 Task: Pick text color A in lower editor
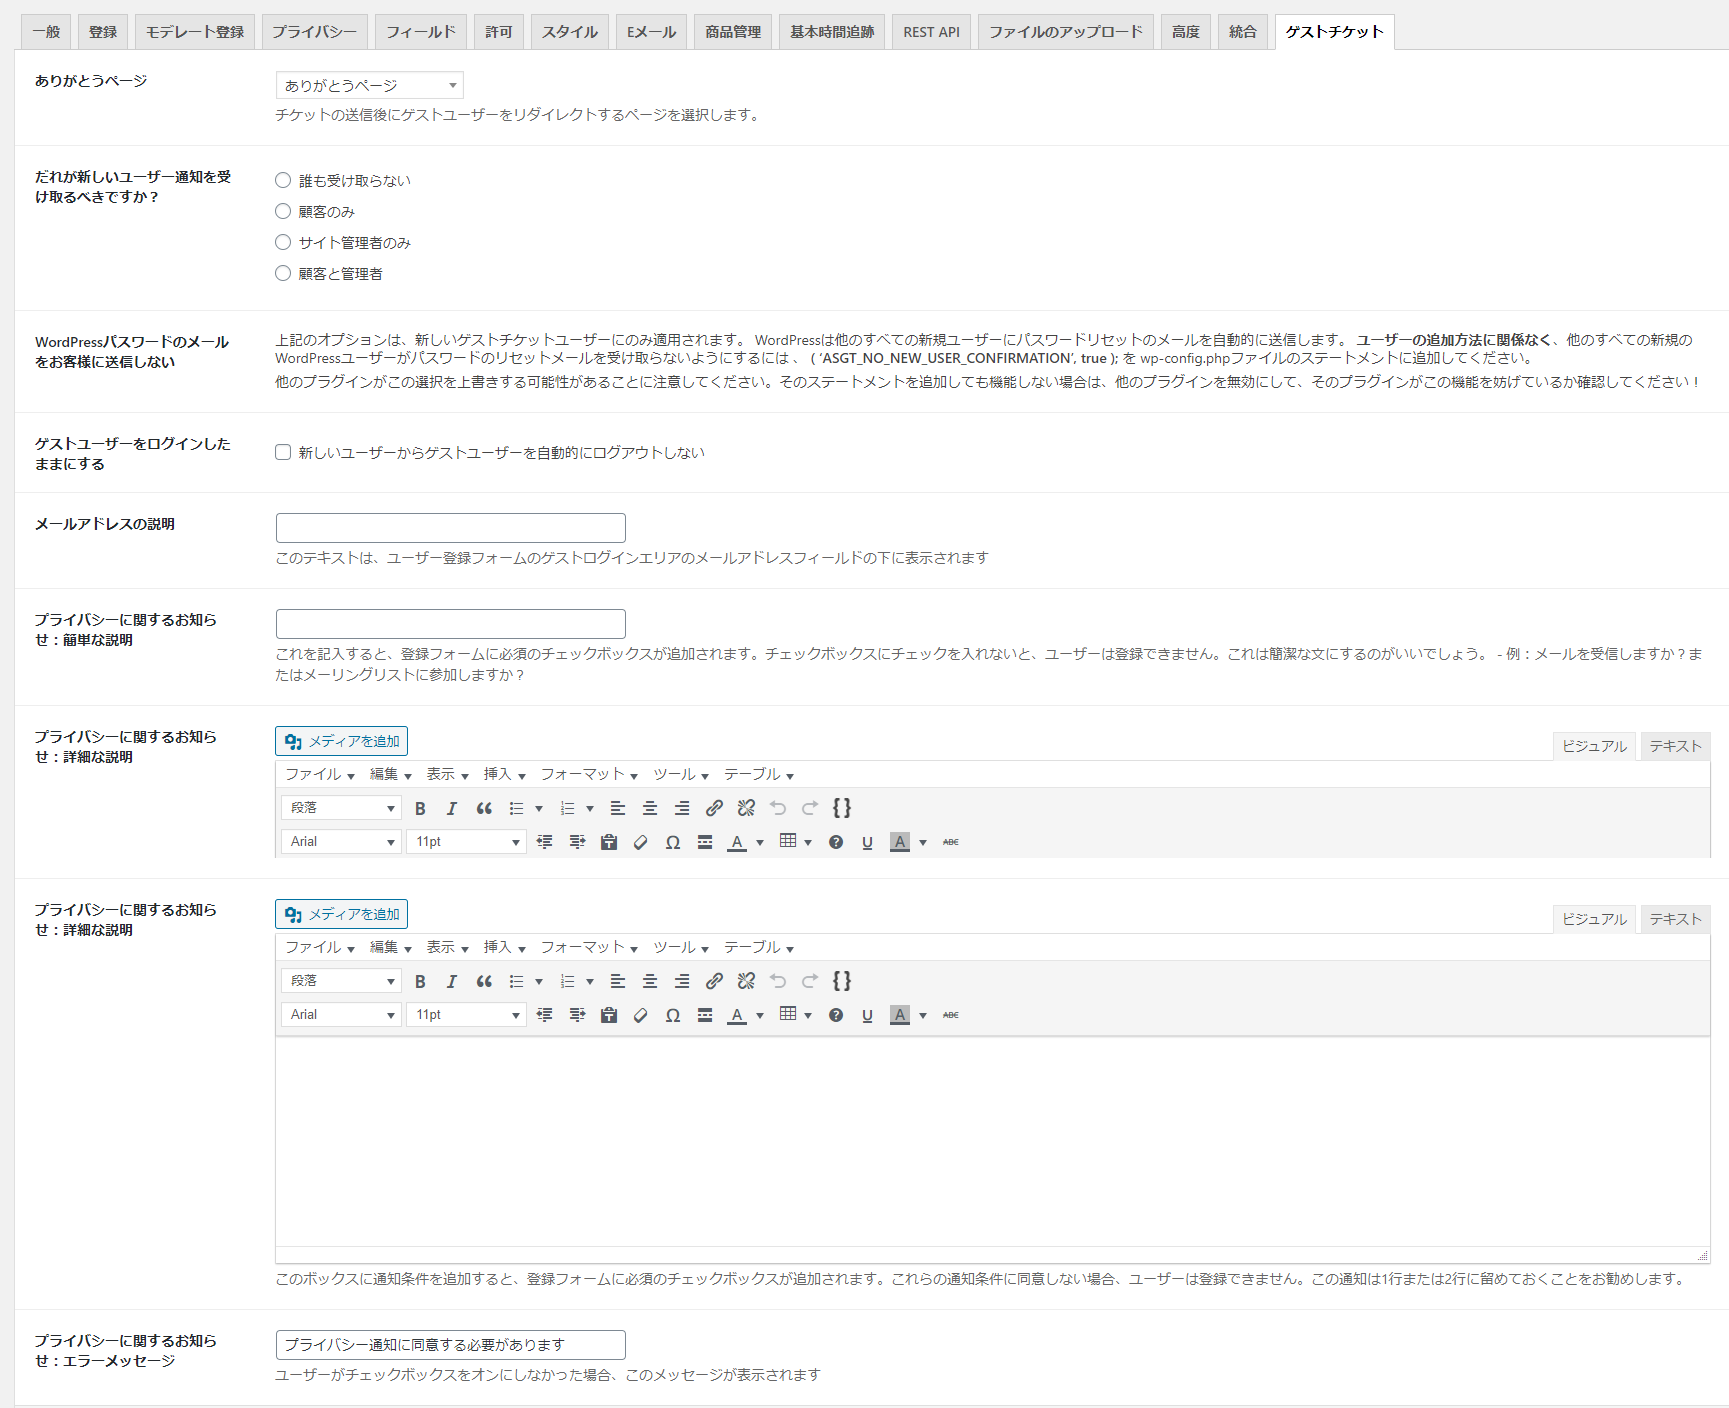pyautogui.click(x=737, y=1015)
